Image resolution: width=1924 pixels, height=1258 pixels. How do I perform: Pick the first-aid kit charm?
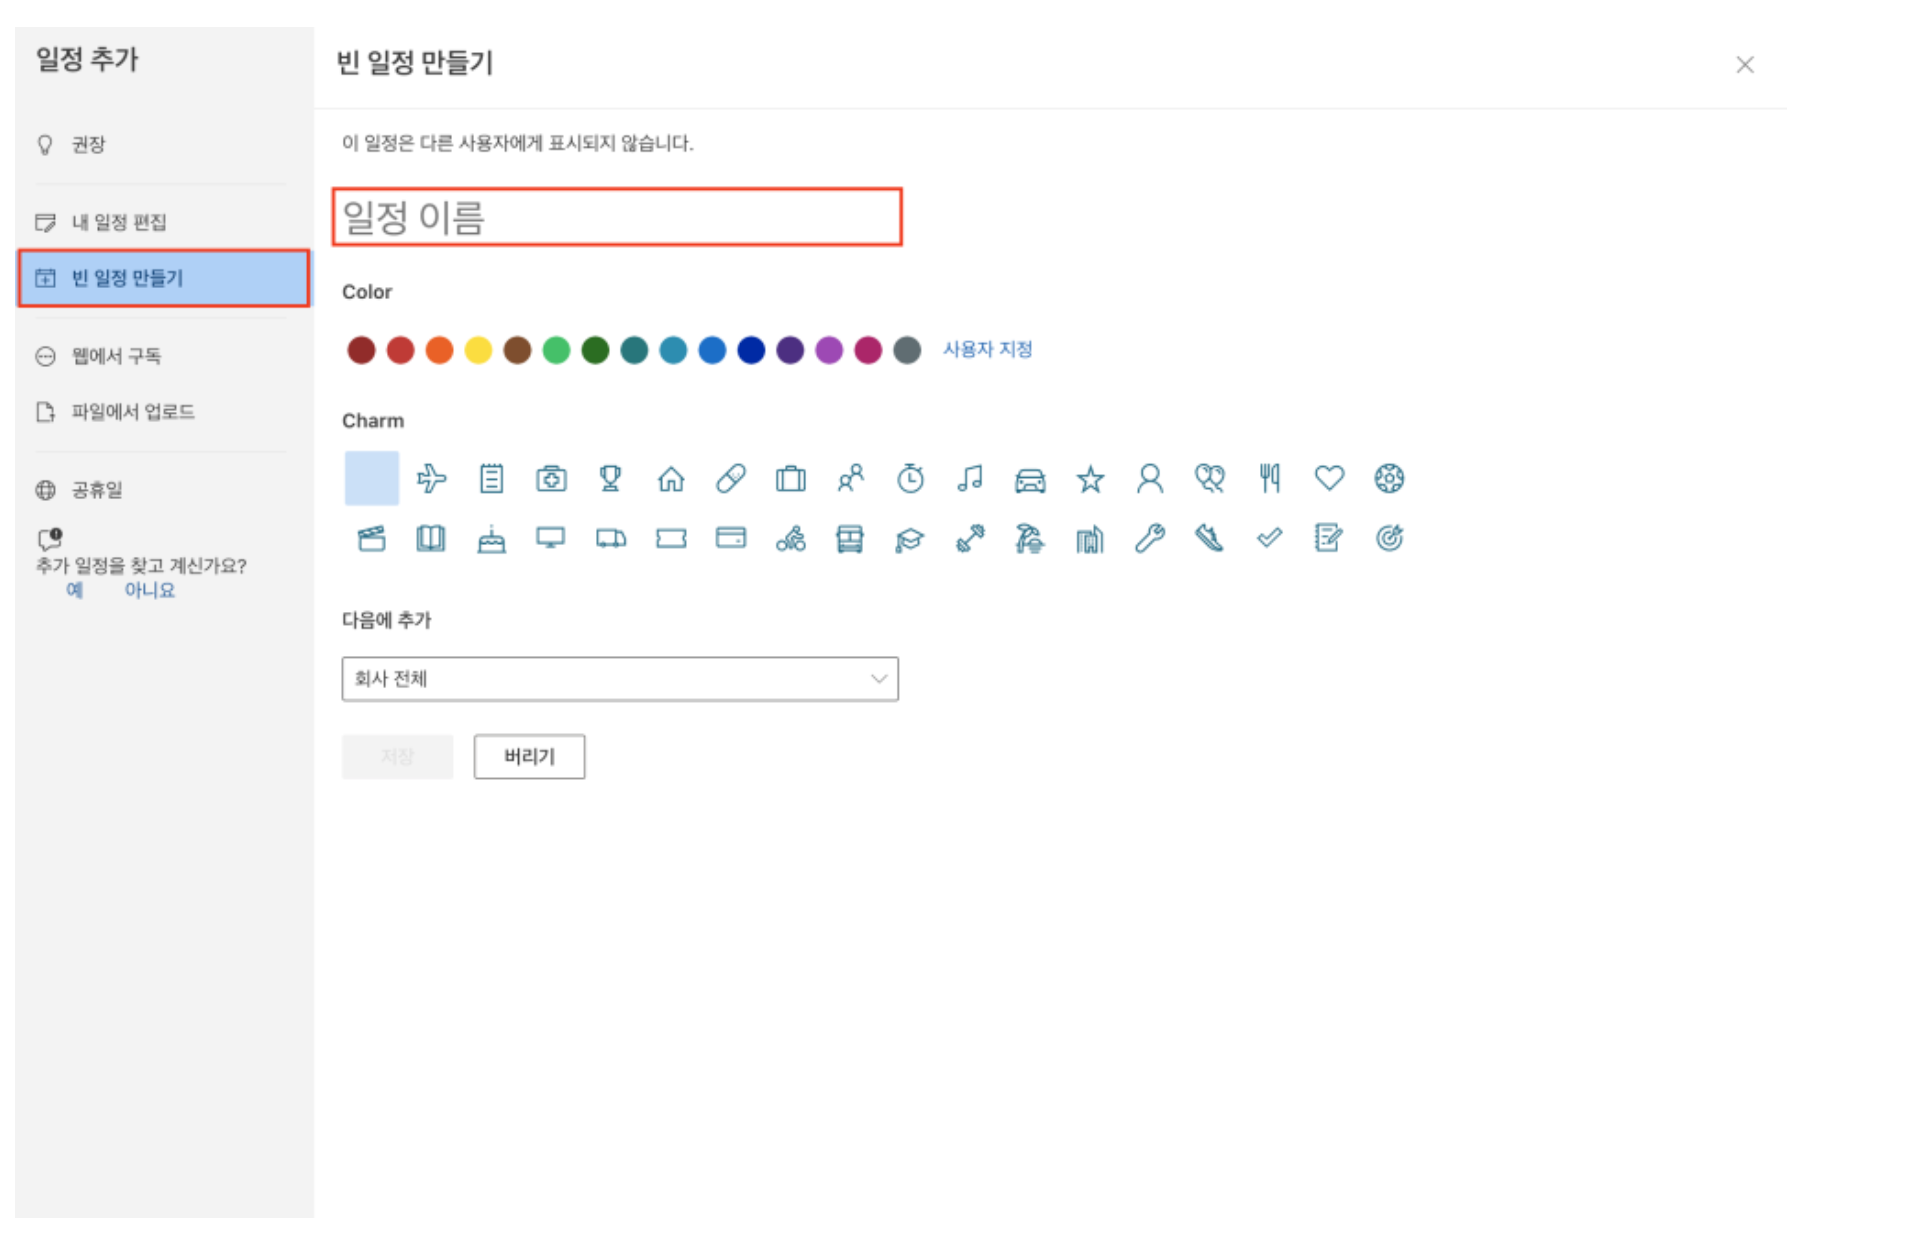551,479
